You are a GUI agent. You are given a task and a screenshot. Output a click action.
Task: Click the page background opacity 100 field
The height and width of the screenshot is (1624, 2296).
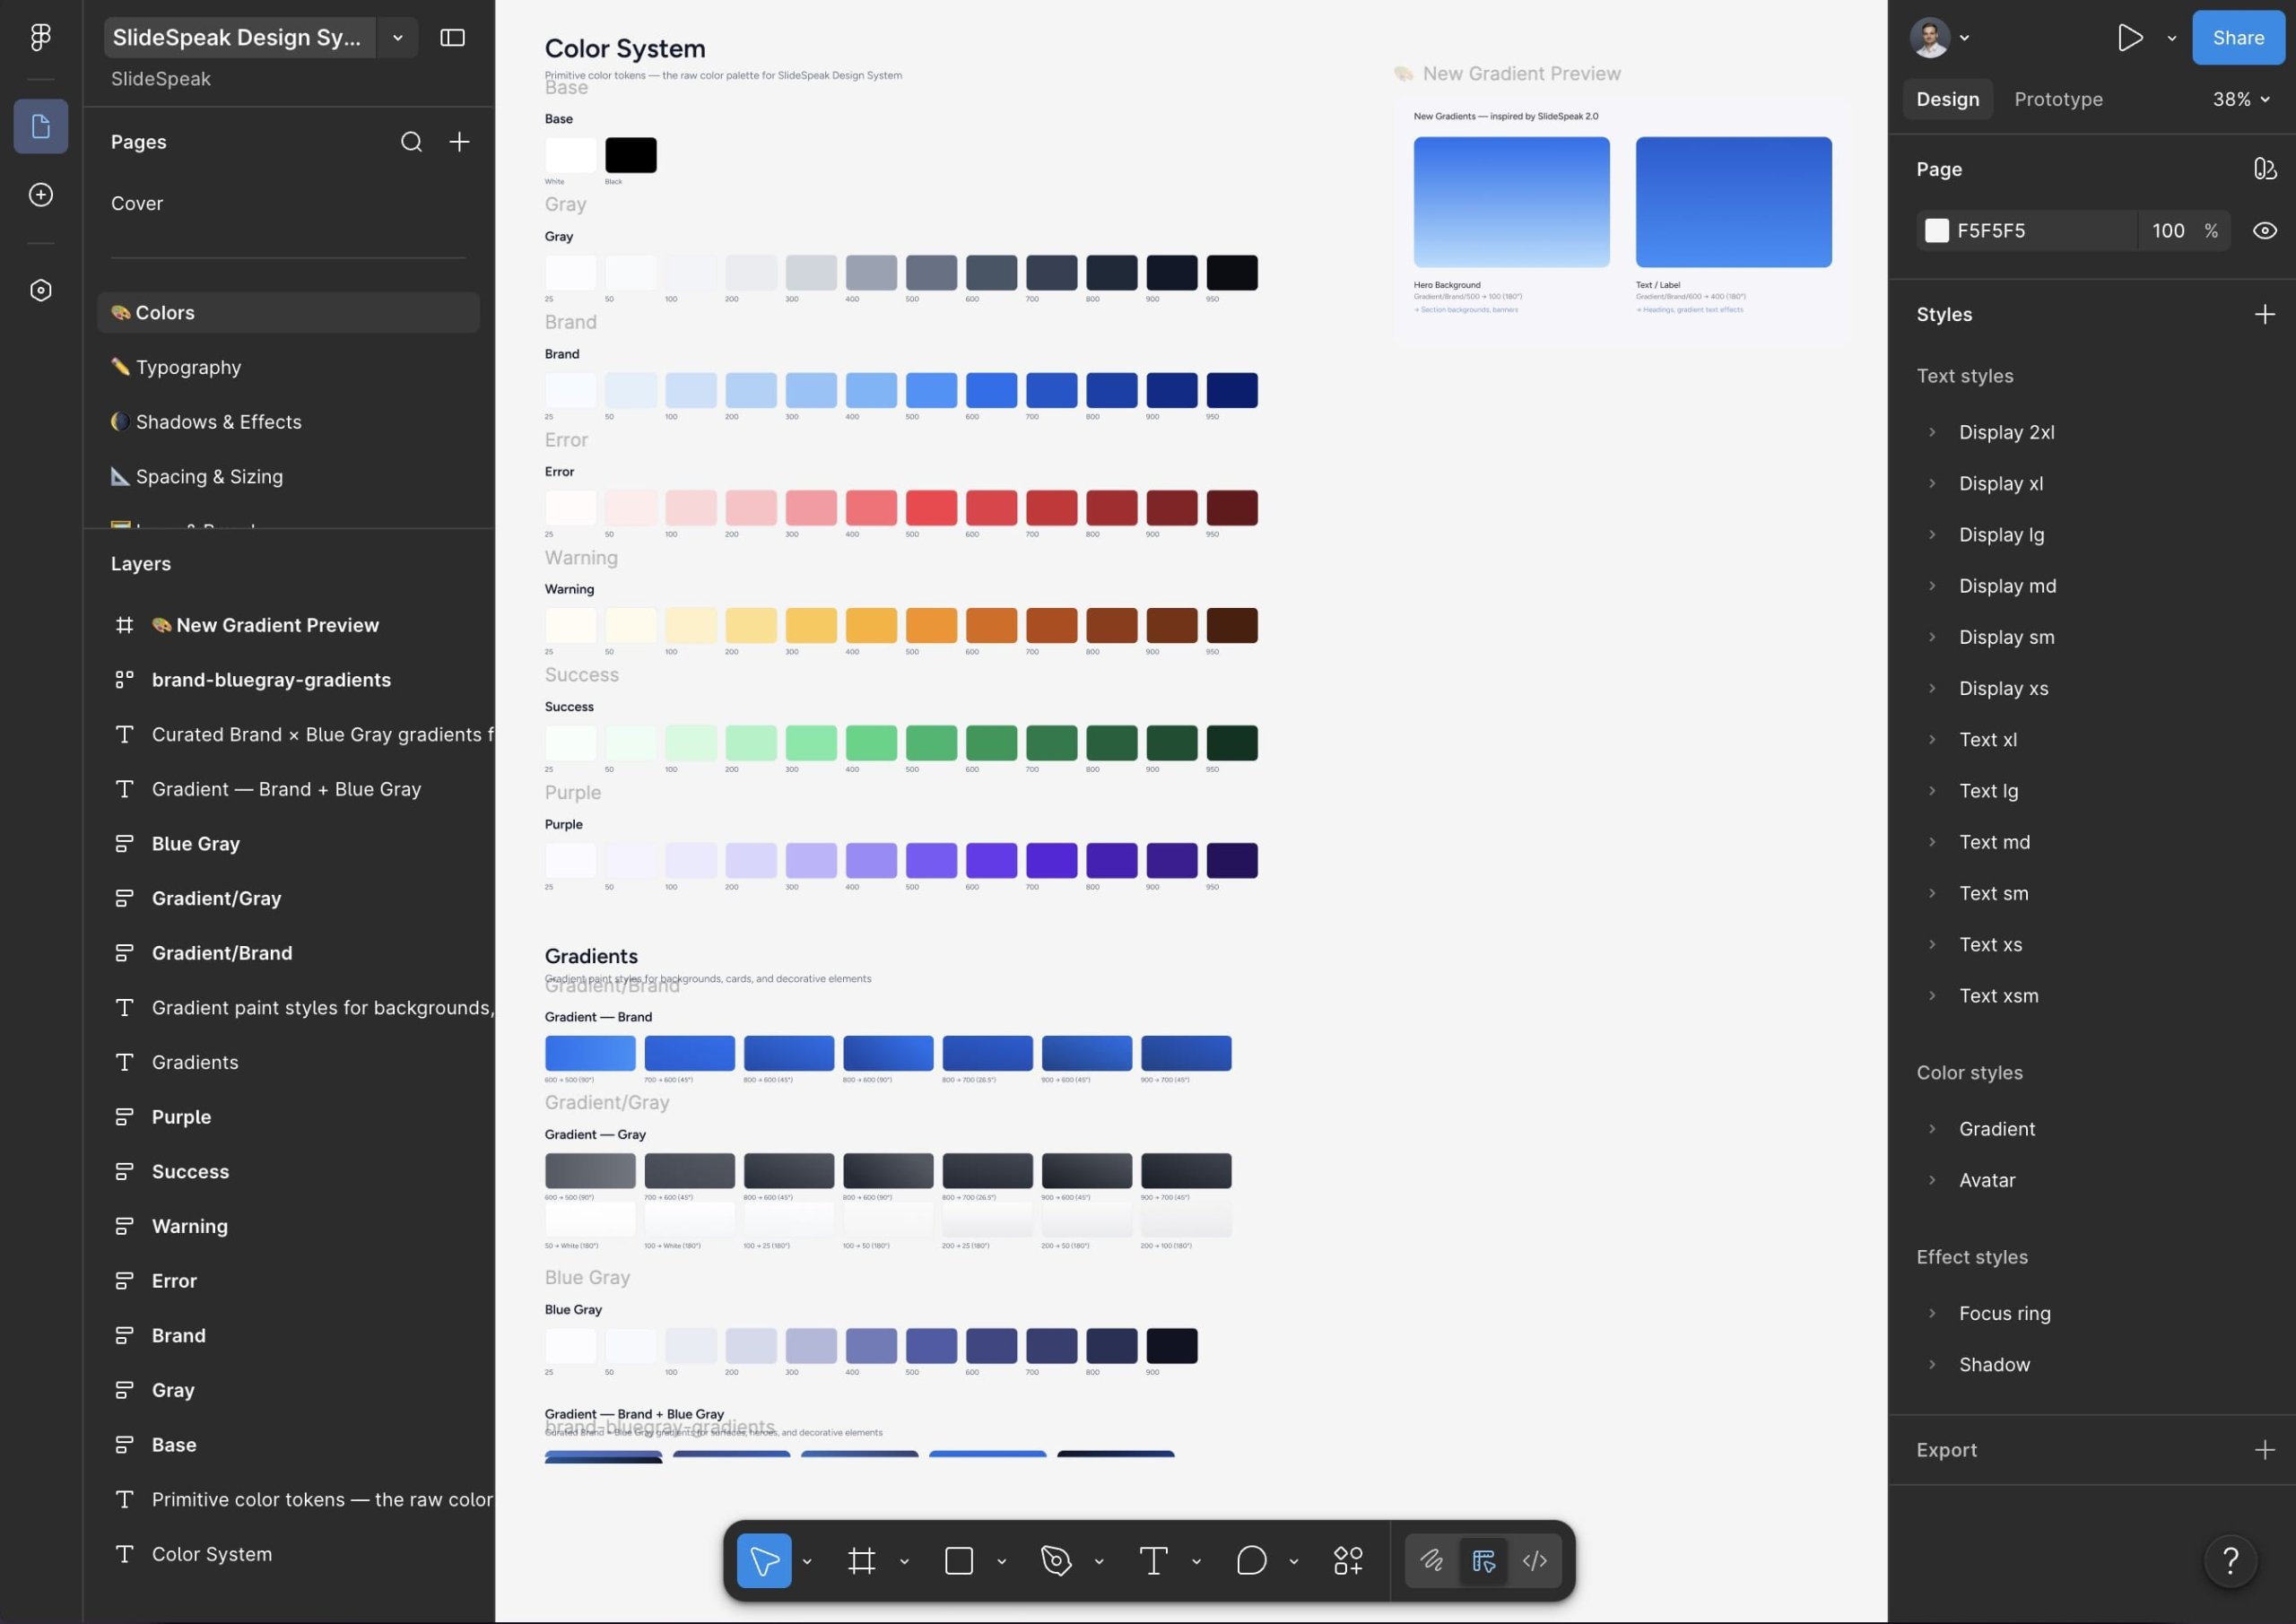(2167, 231)
